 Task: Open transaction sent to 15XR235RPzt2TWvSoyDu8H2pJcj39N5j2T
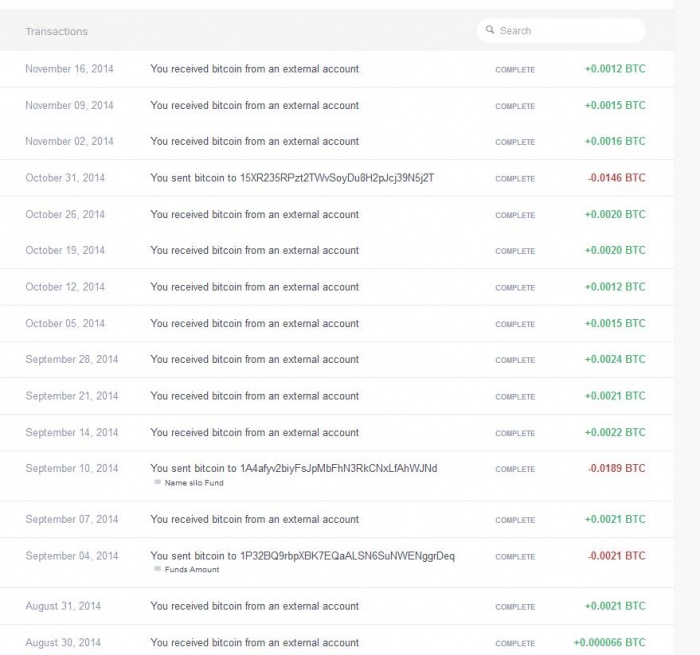tap(292, 178)
